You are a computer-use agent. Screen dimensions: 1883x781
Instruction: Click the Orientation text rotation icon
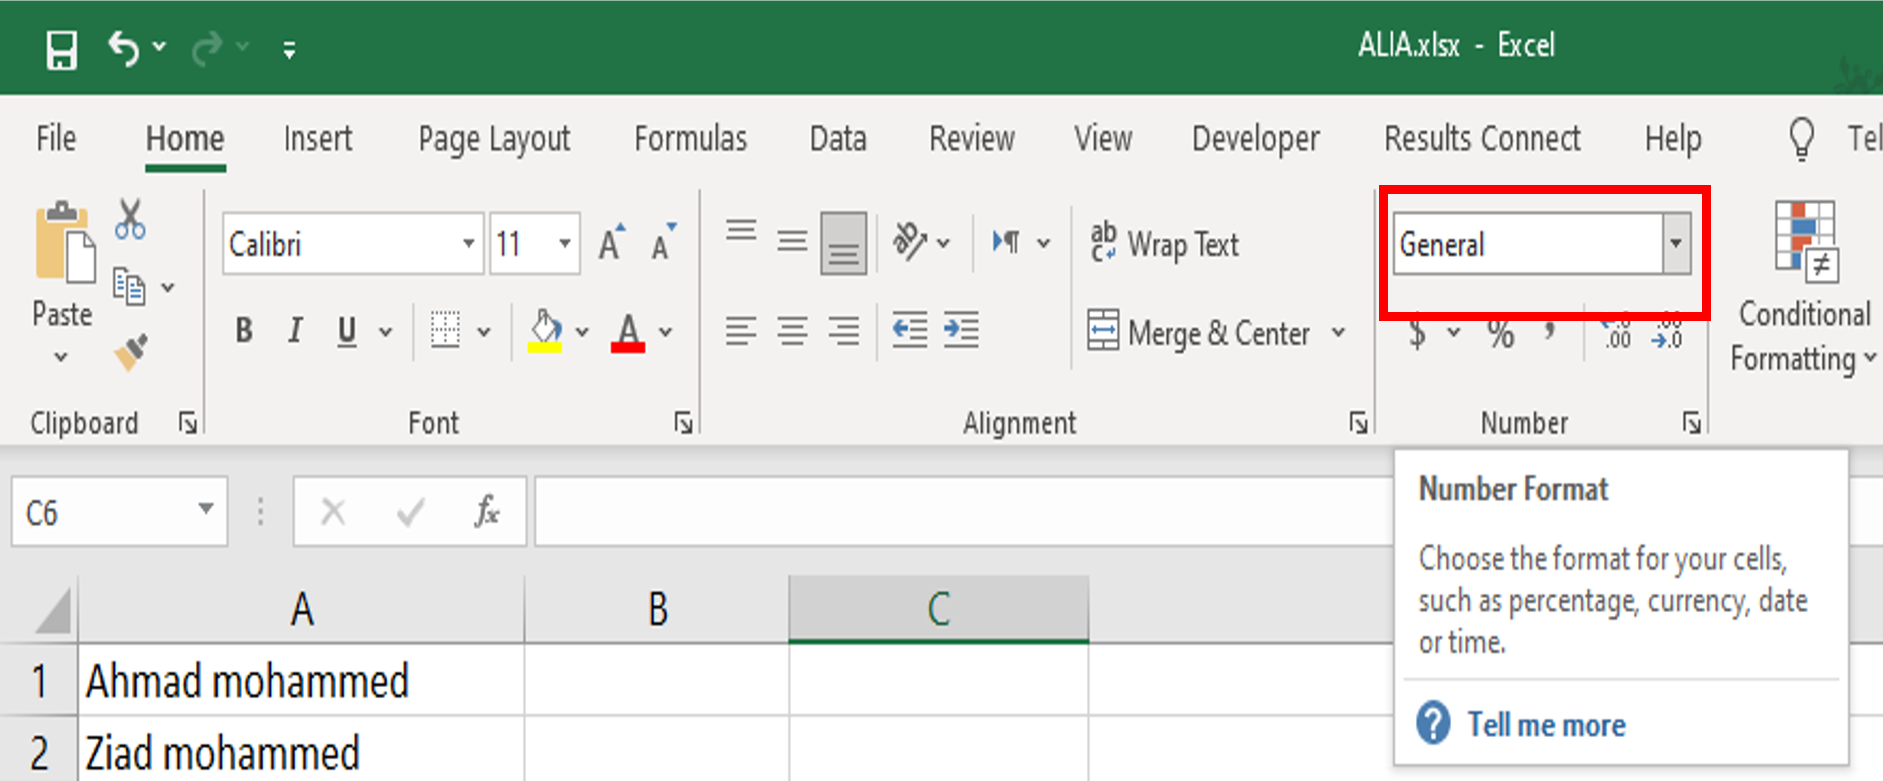tap(910, 241)
